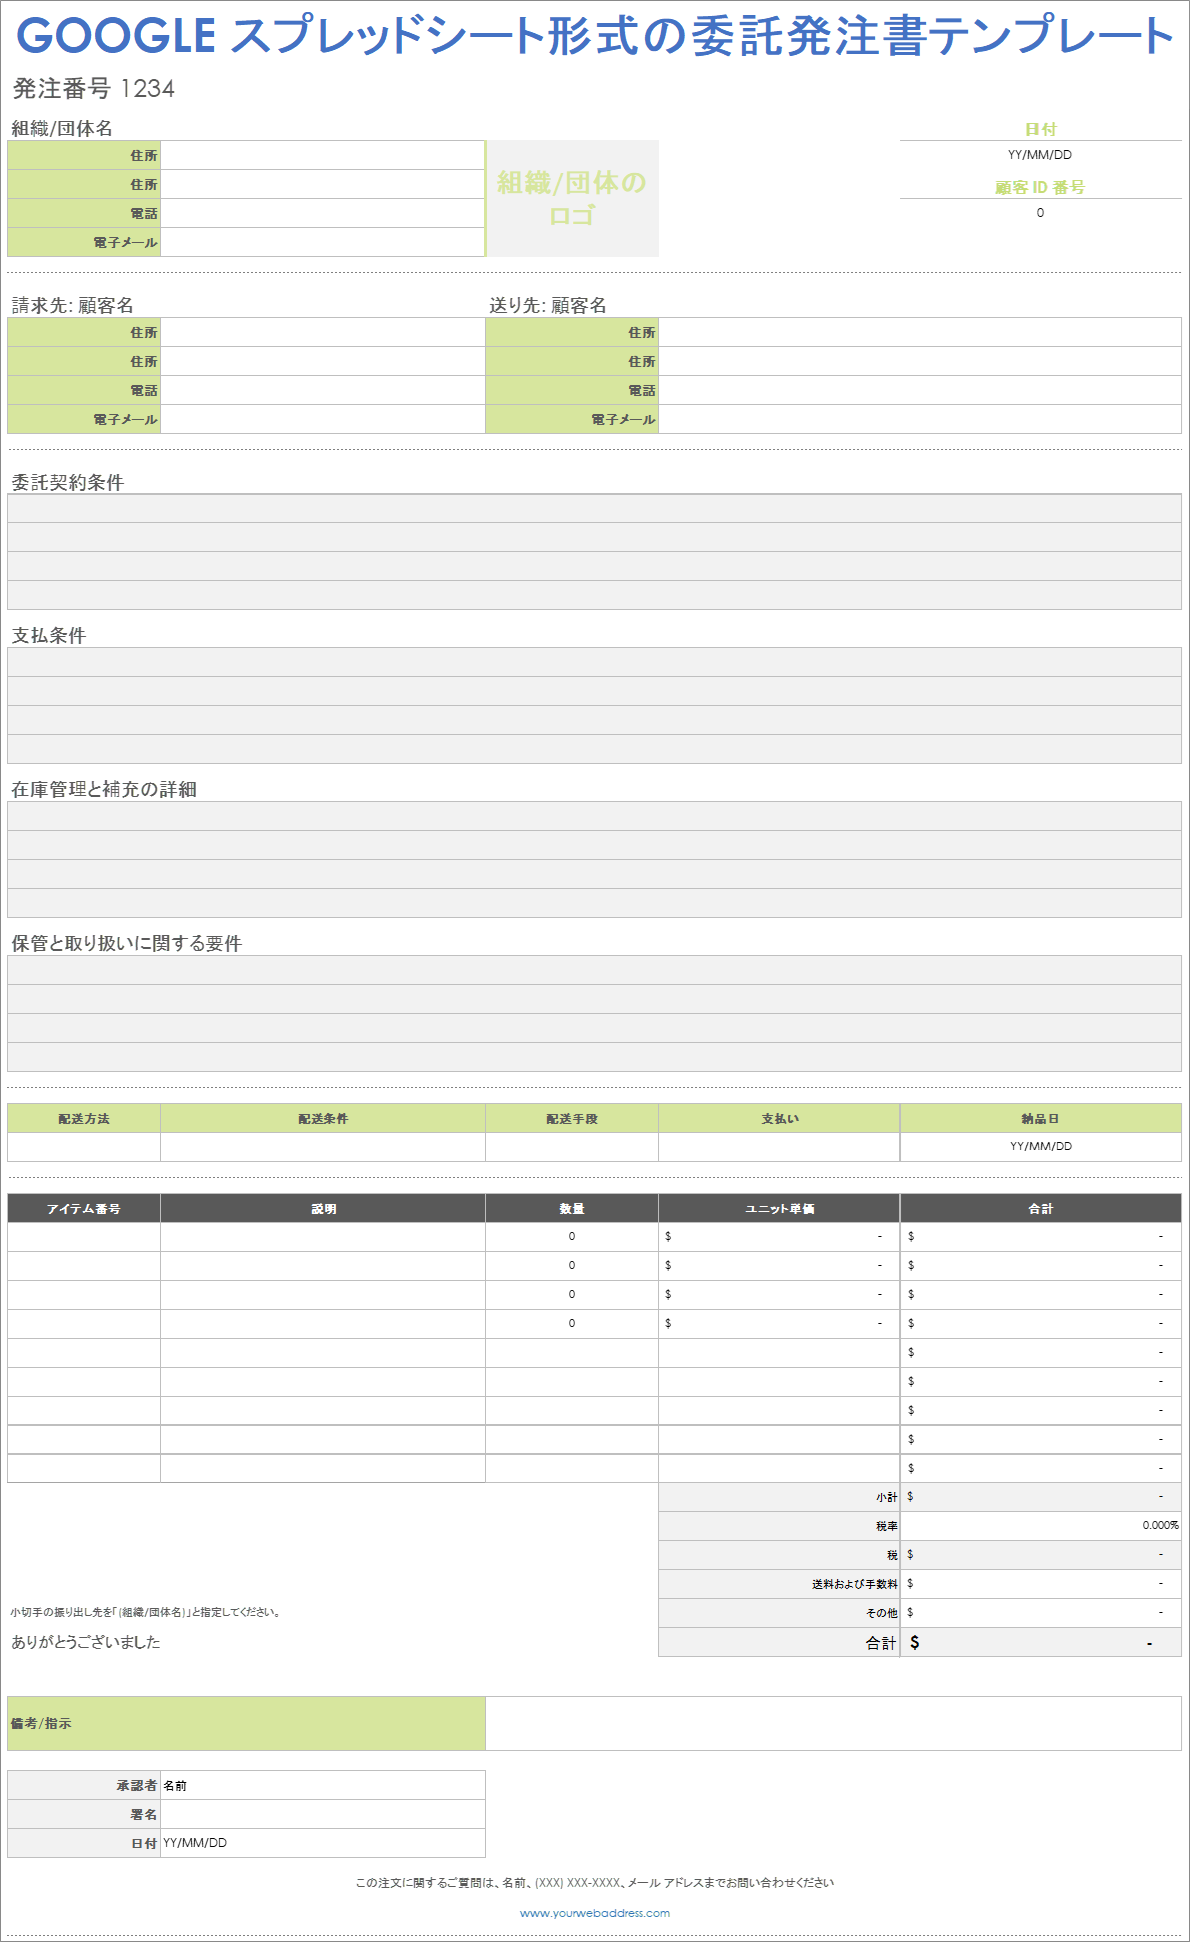
Task: Click the first row under 委託契約条件
Action: click(594, 508)
